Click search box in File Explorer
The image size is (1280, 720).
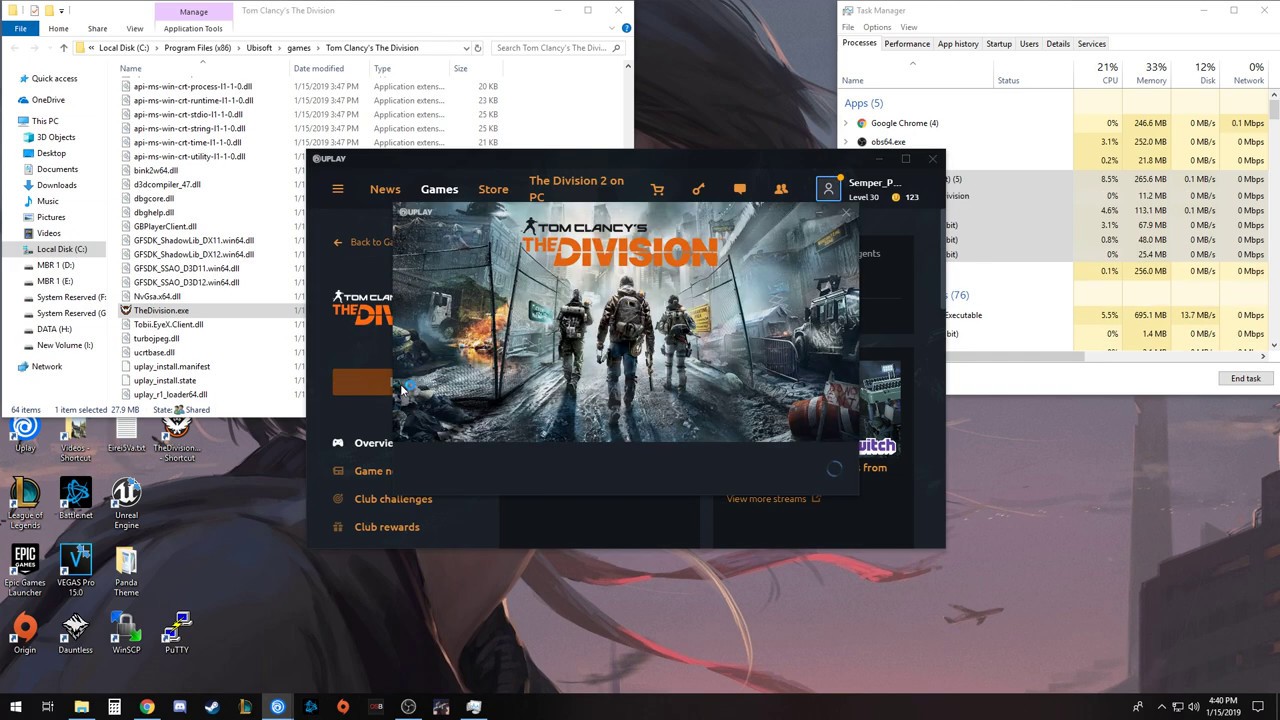tap(559, 48)
